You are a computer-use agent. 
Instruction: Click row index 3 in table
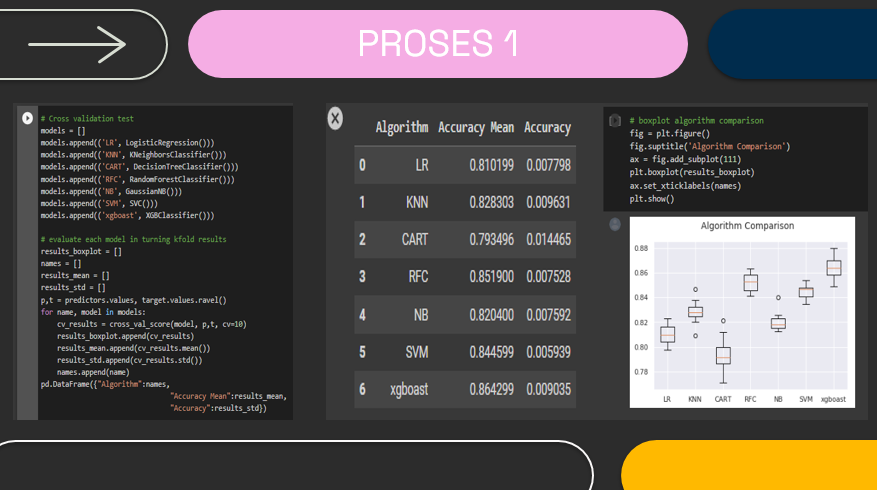[x=362, y=276]
